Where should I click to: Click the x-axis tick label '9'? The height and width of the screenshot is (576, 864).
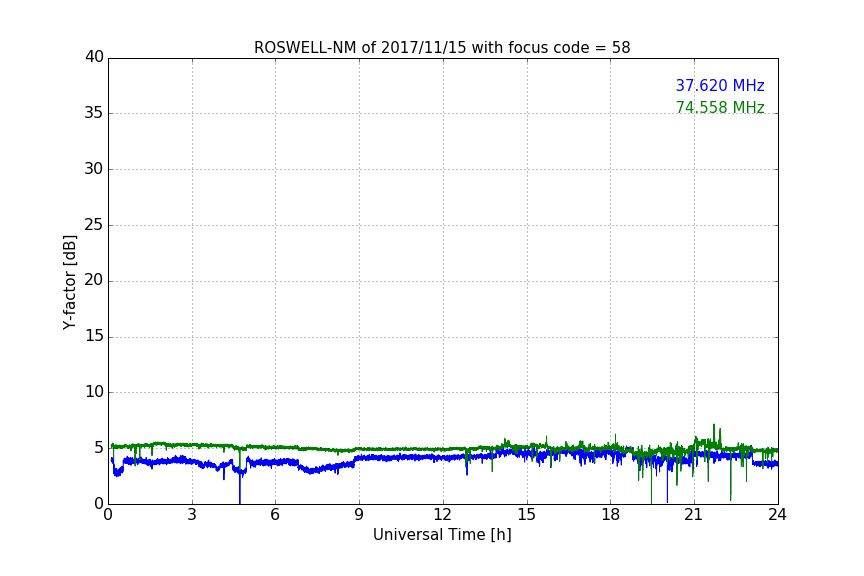coord(359,515)
